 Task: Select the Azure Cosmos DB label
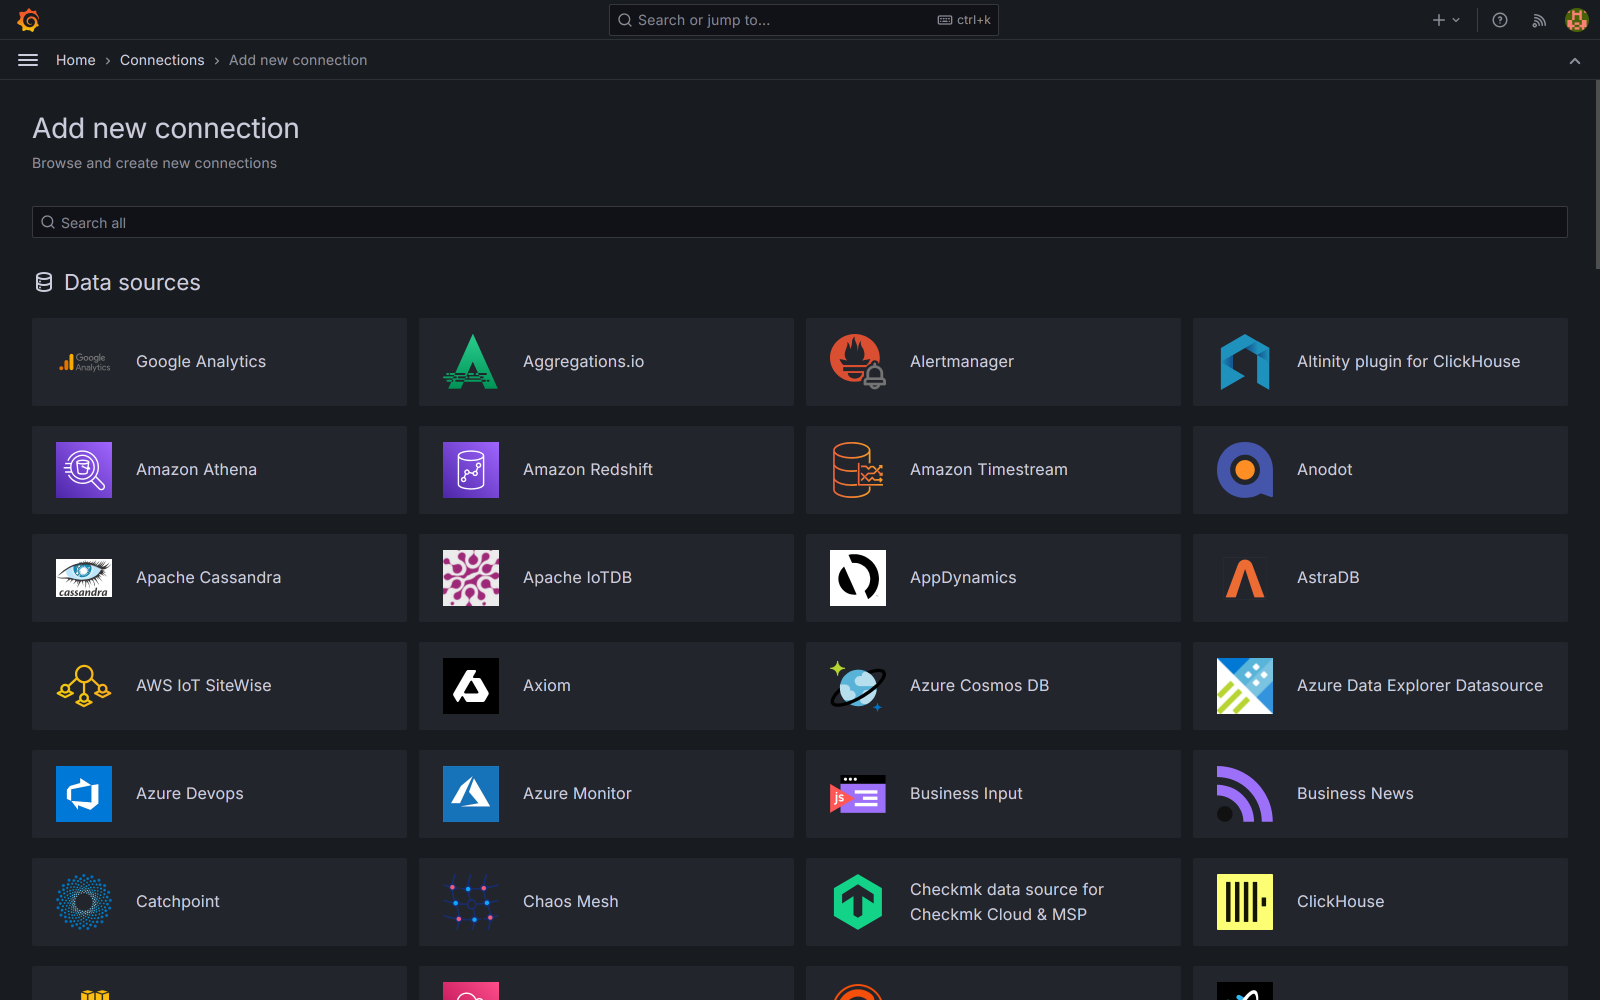980,686
